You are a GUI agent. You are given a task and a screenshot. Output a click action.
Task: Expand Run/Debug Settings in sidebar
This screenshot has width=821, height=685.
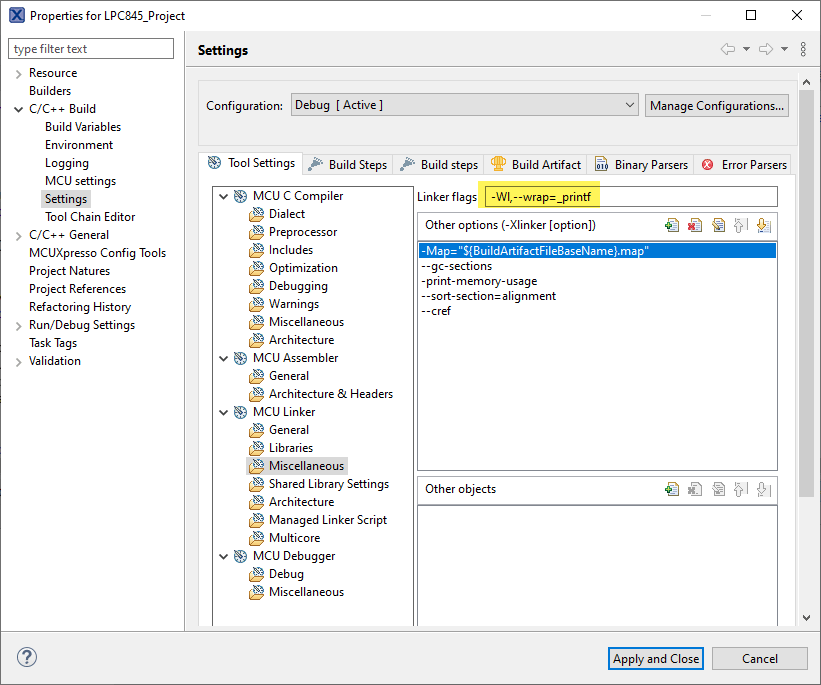pyautogui.click(x=18, y=325)
